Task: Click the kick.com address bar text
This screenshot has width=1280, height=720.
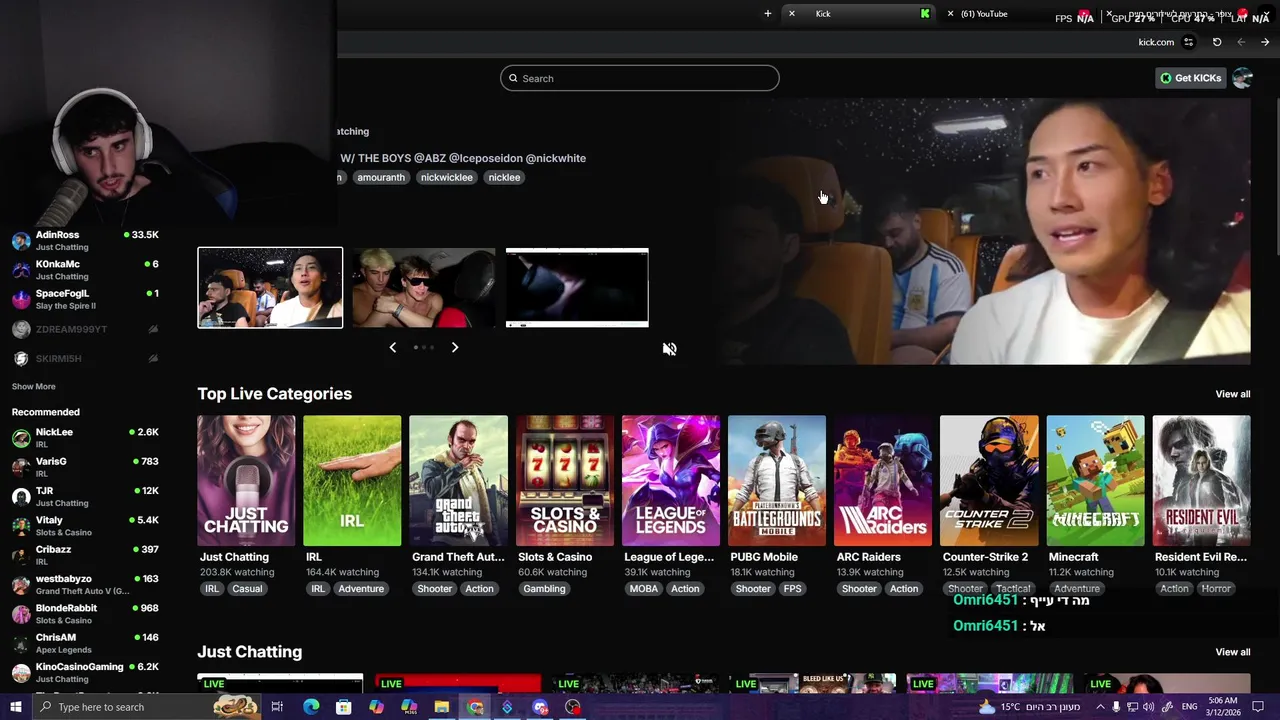Action: point(1156,42)
